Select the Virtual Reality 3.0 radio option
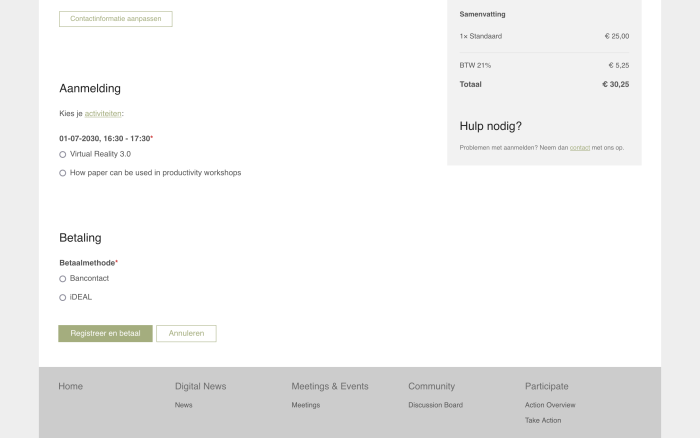The width and height of the screenshot is (700, 438). (63, 155)
